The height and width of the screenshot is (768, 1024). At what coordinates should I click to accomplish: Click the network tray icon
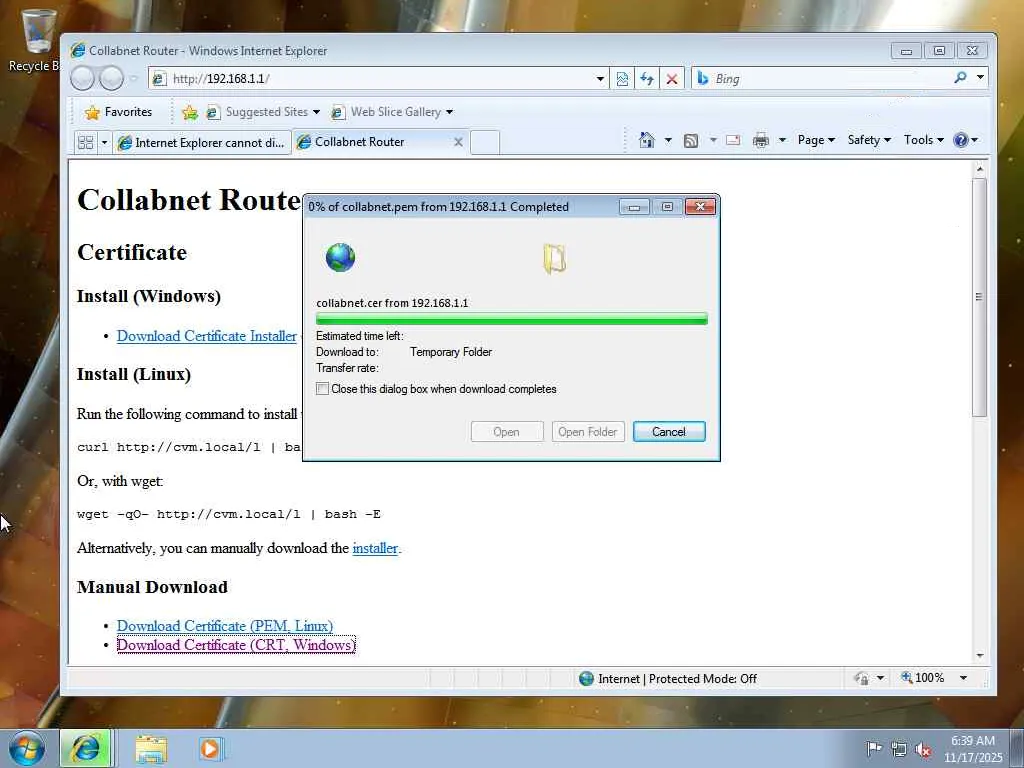click(x=899, y=749)
